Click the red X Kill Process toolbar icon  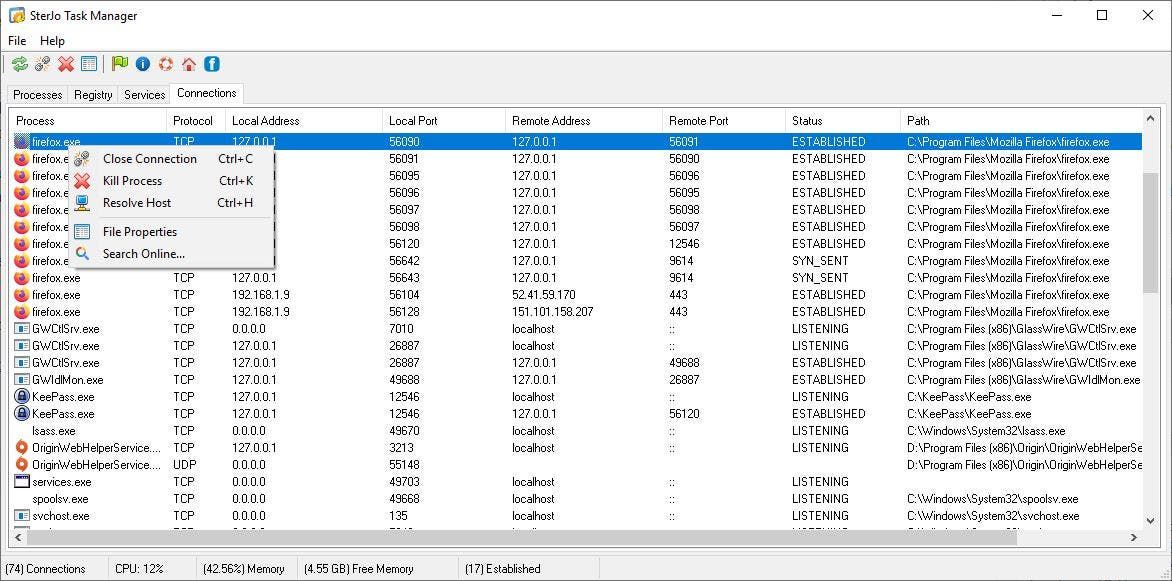pyautogui.click(x=66, y=64)
